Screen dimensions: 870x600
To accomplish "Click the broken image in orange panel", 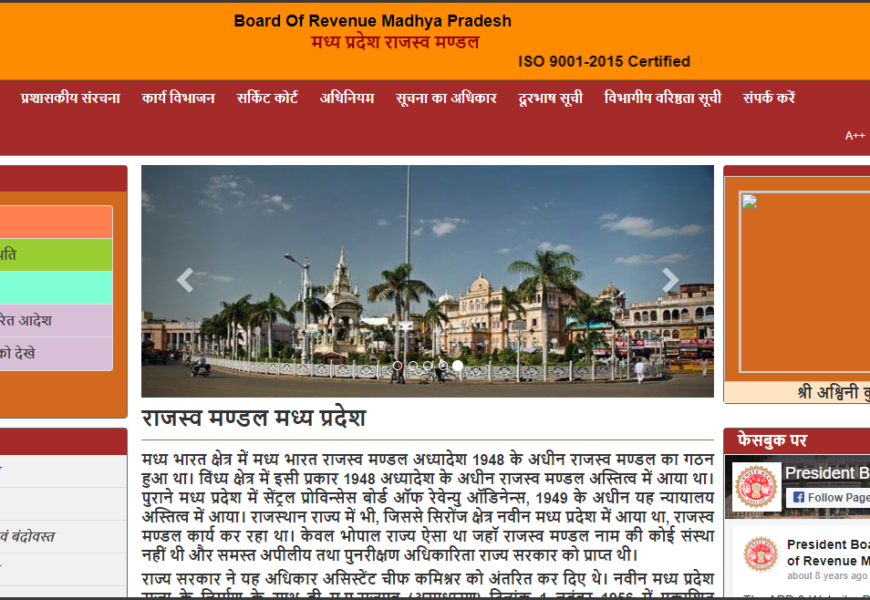I will pyautogui.click(x=748, y=203).
